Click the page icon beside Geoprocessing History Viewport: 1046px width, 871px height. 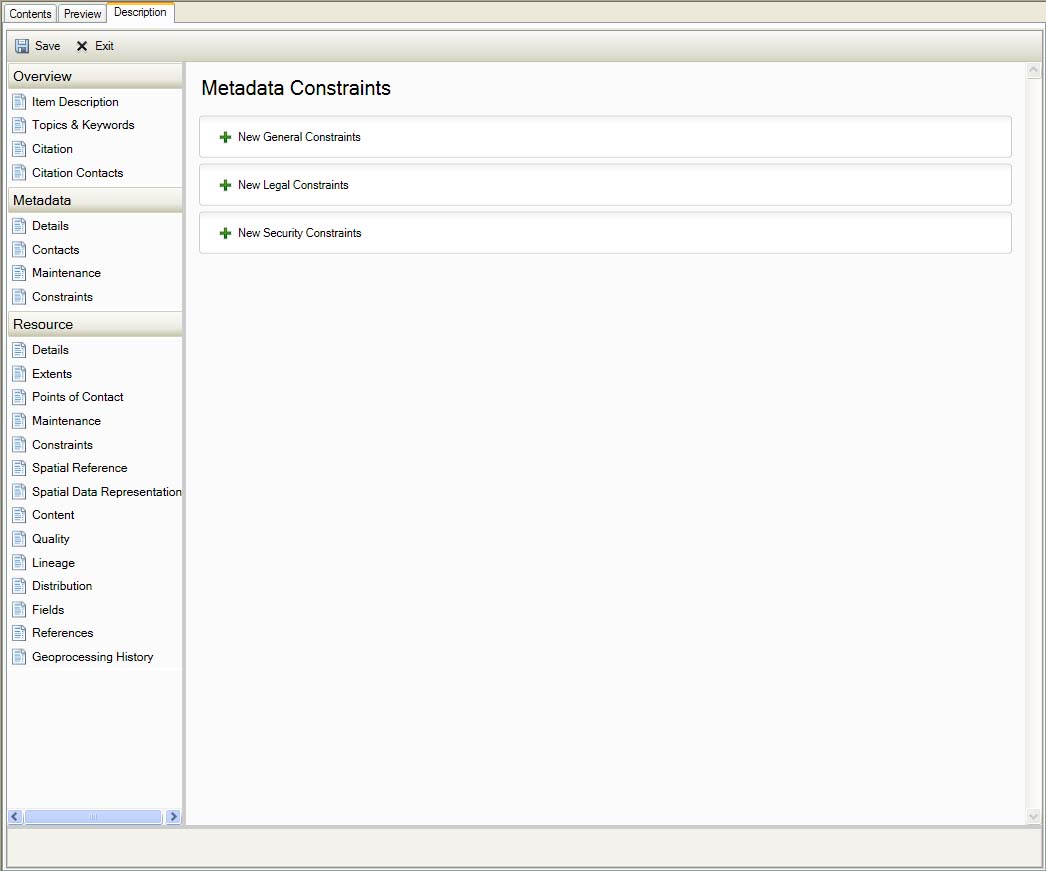pyautogui.click(x=19, y=657)
